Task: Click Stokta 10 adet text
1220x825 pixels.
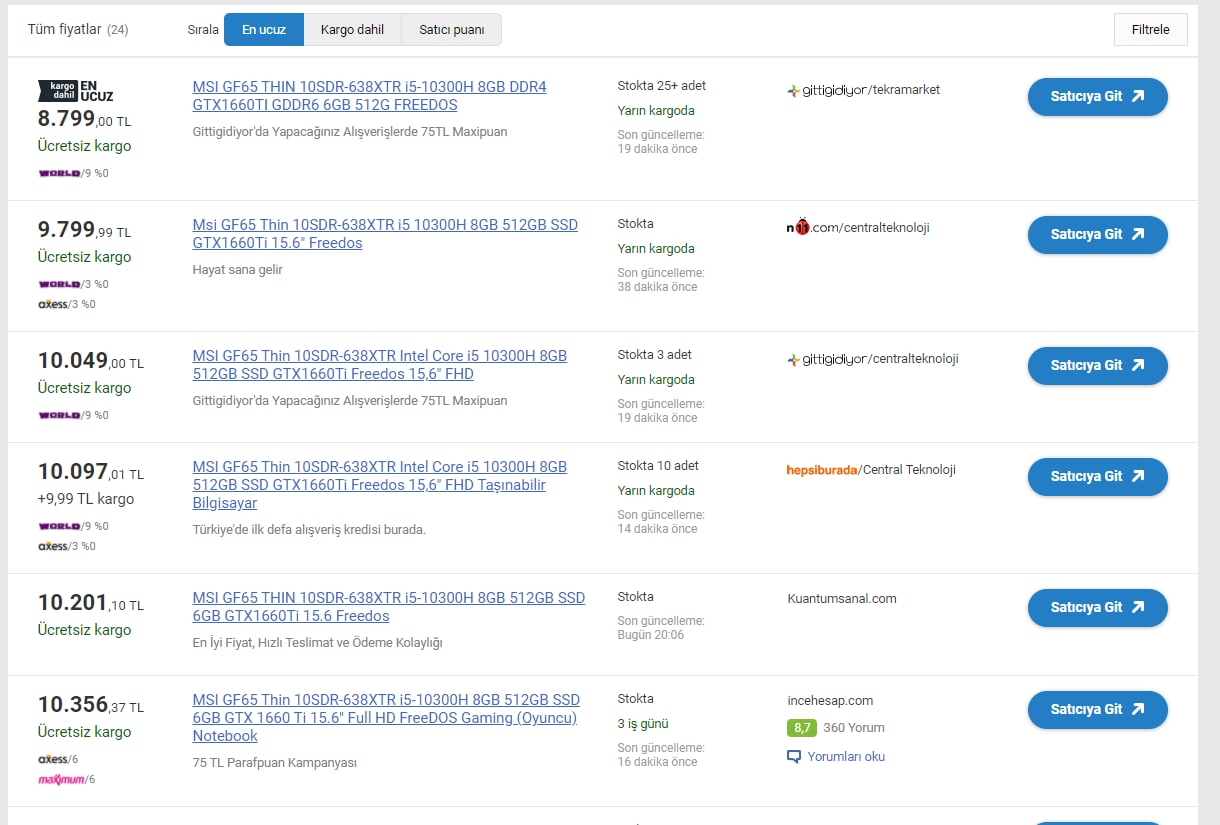Action: (x=658, y=466)
